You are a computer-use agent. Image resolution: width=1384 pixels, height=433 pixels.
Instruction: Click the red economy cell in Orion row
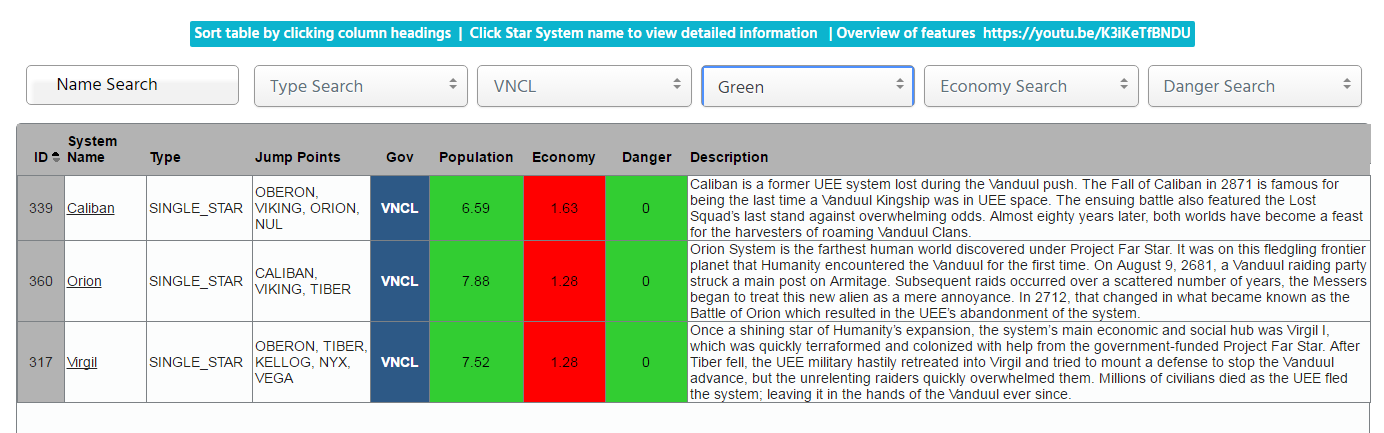click(565, 281)
